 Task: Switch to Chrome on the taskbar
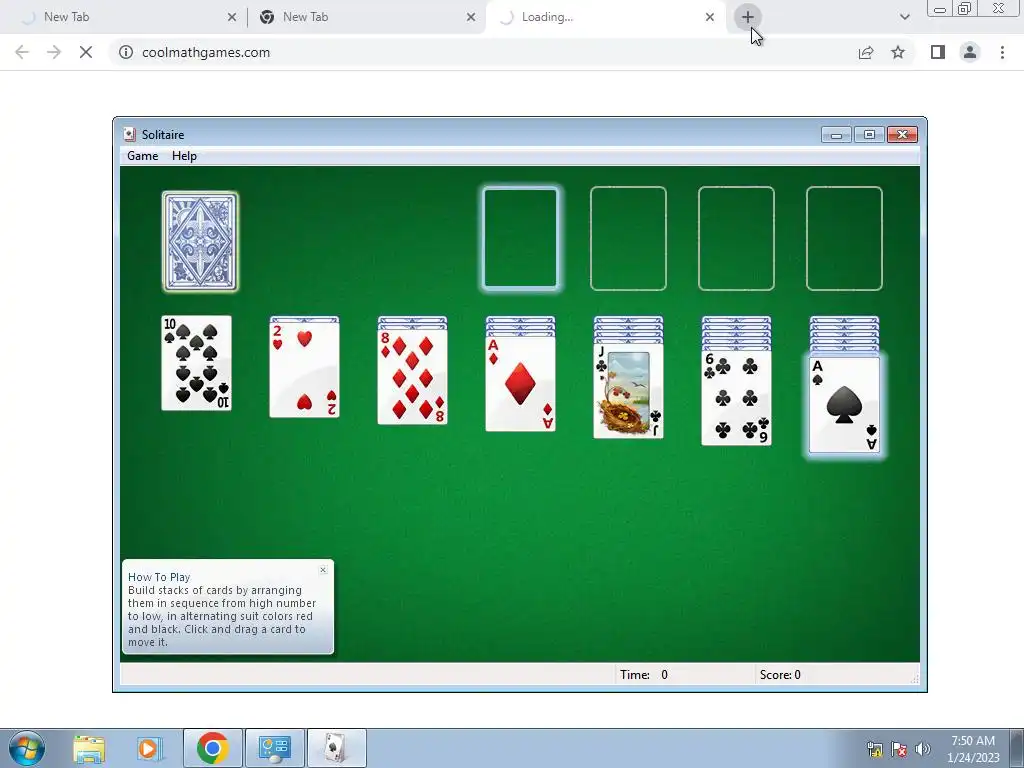coord(212,748)
